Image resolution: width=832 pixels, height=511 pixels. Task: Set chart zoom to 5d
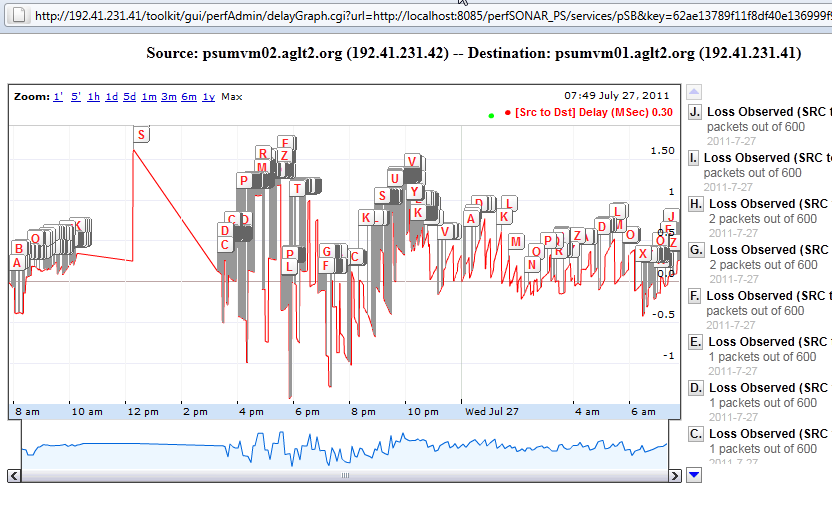tap(129, 97)
